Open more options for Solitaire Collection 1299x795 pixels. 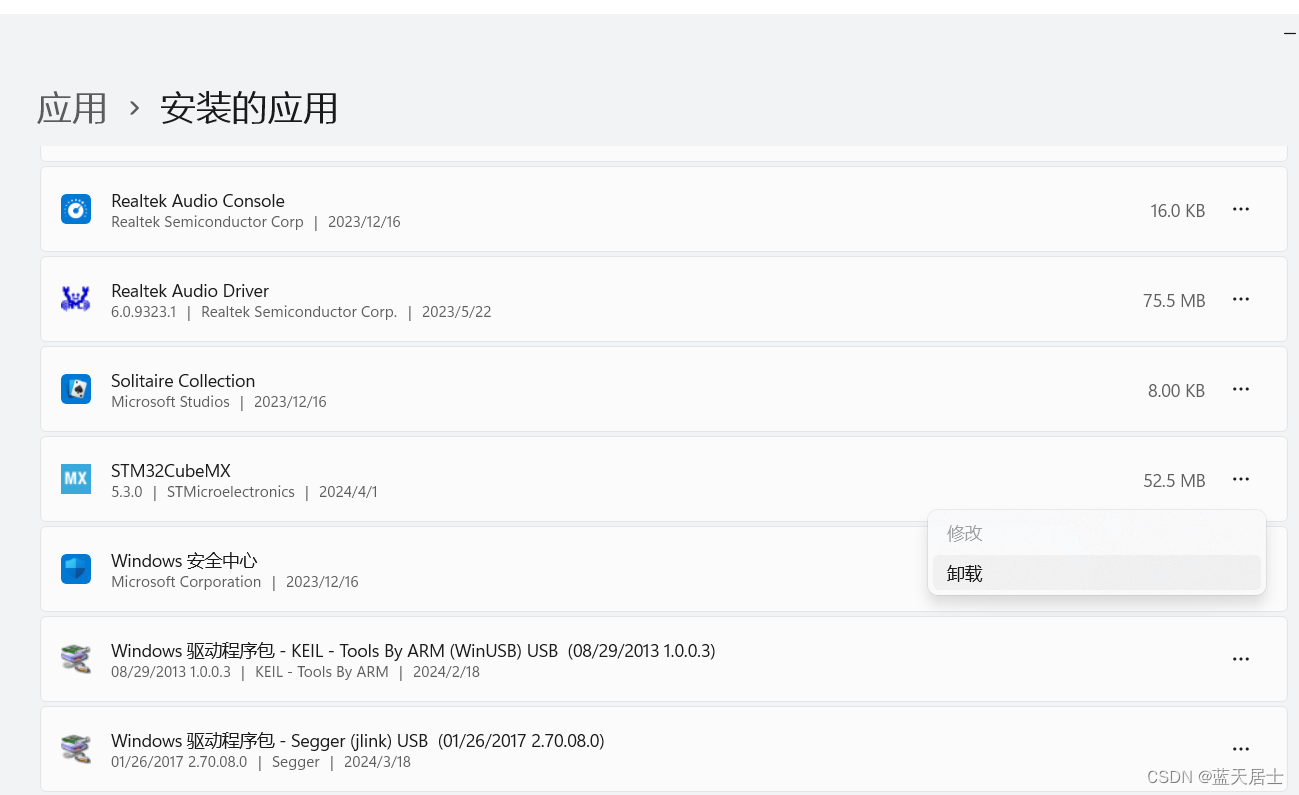coord(1241,389)
